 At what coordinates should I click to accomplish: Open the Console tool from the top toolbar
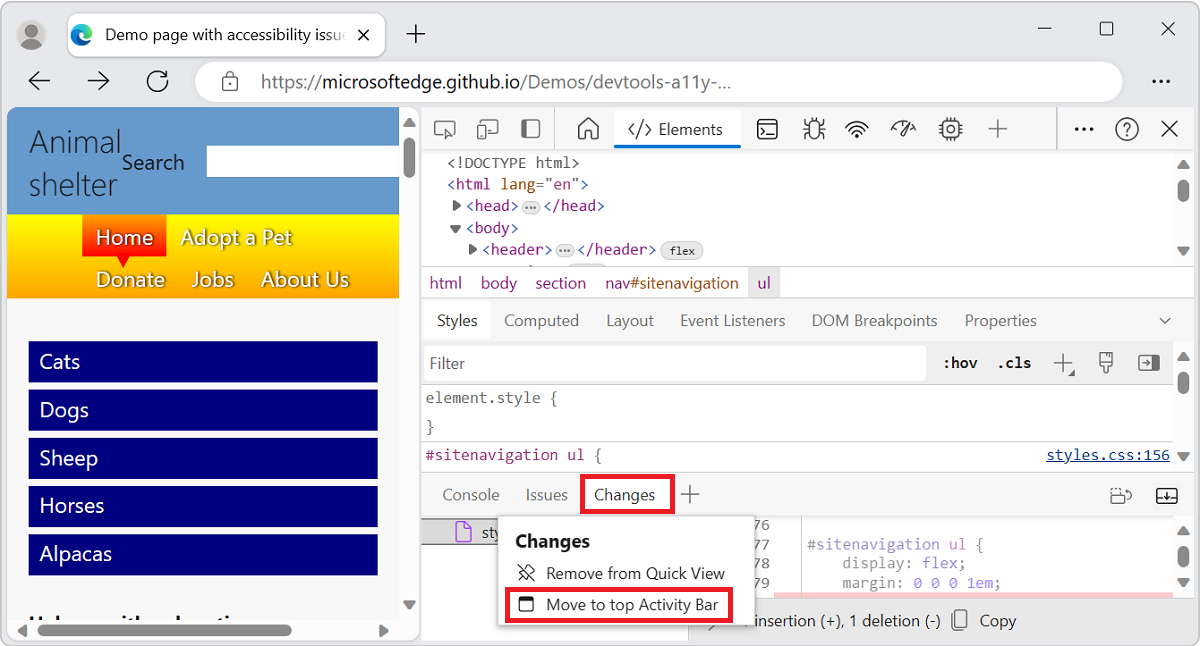(x=767, y=128)
